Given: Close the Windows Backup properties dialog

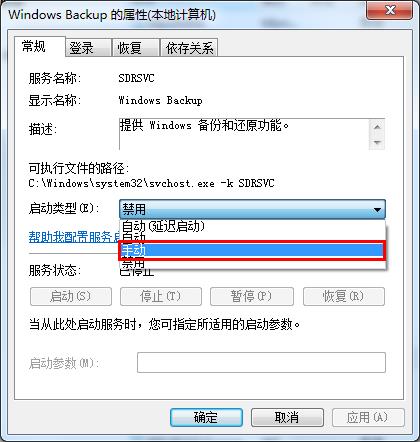Looking at the screenshot, I should (x=390, y=11).
